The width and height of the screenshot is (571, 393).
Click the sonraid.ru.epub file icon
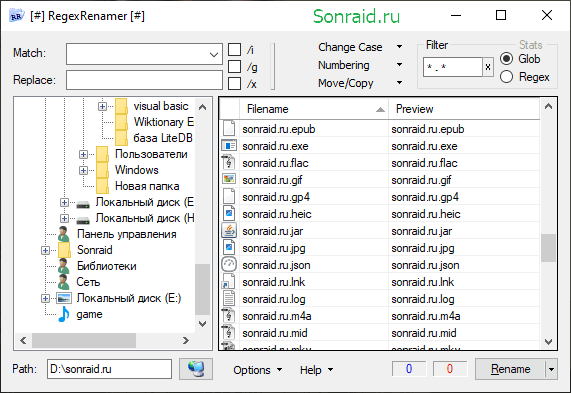click(x=229, y=129)
